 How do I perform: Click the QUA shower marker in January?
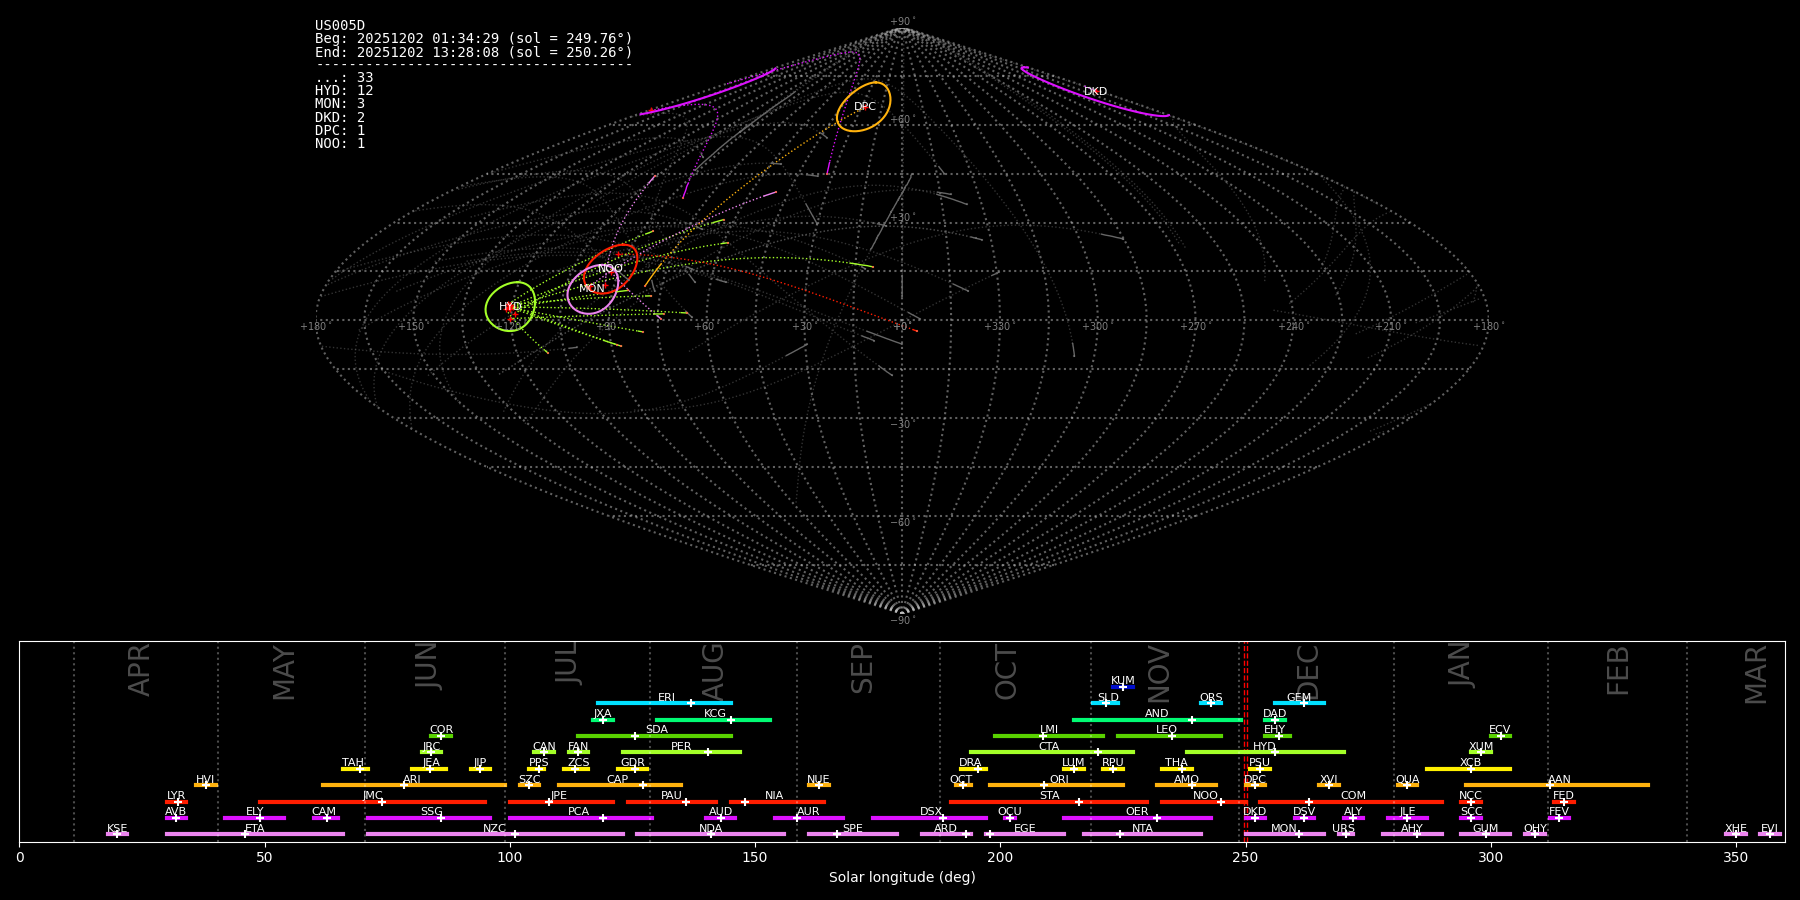point(1407,785)
